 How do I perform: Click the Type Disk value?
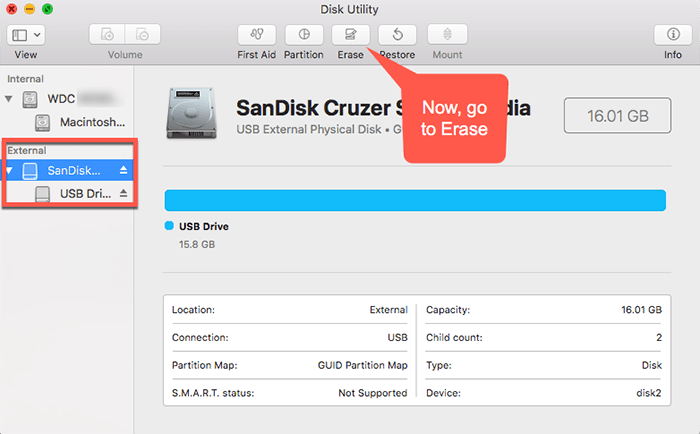pos(652,365)
